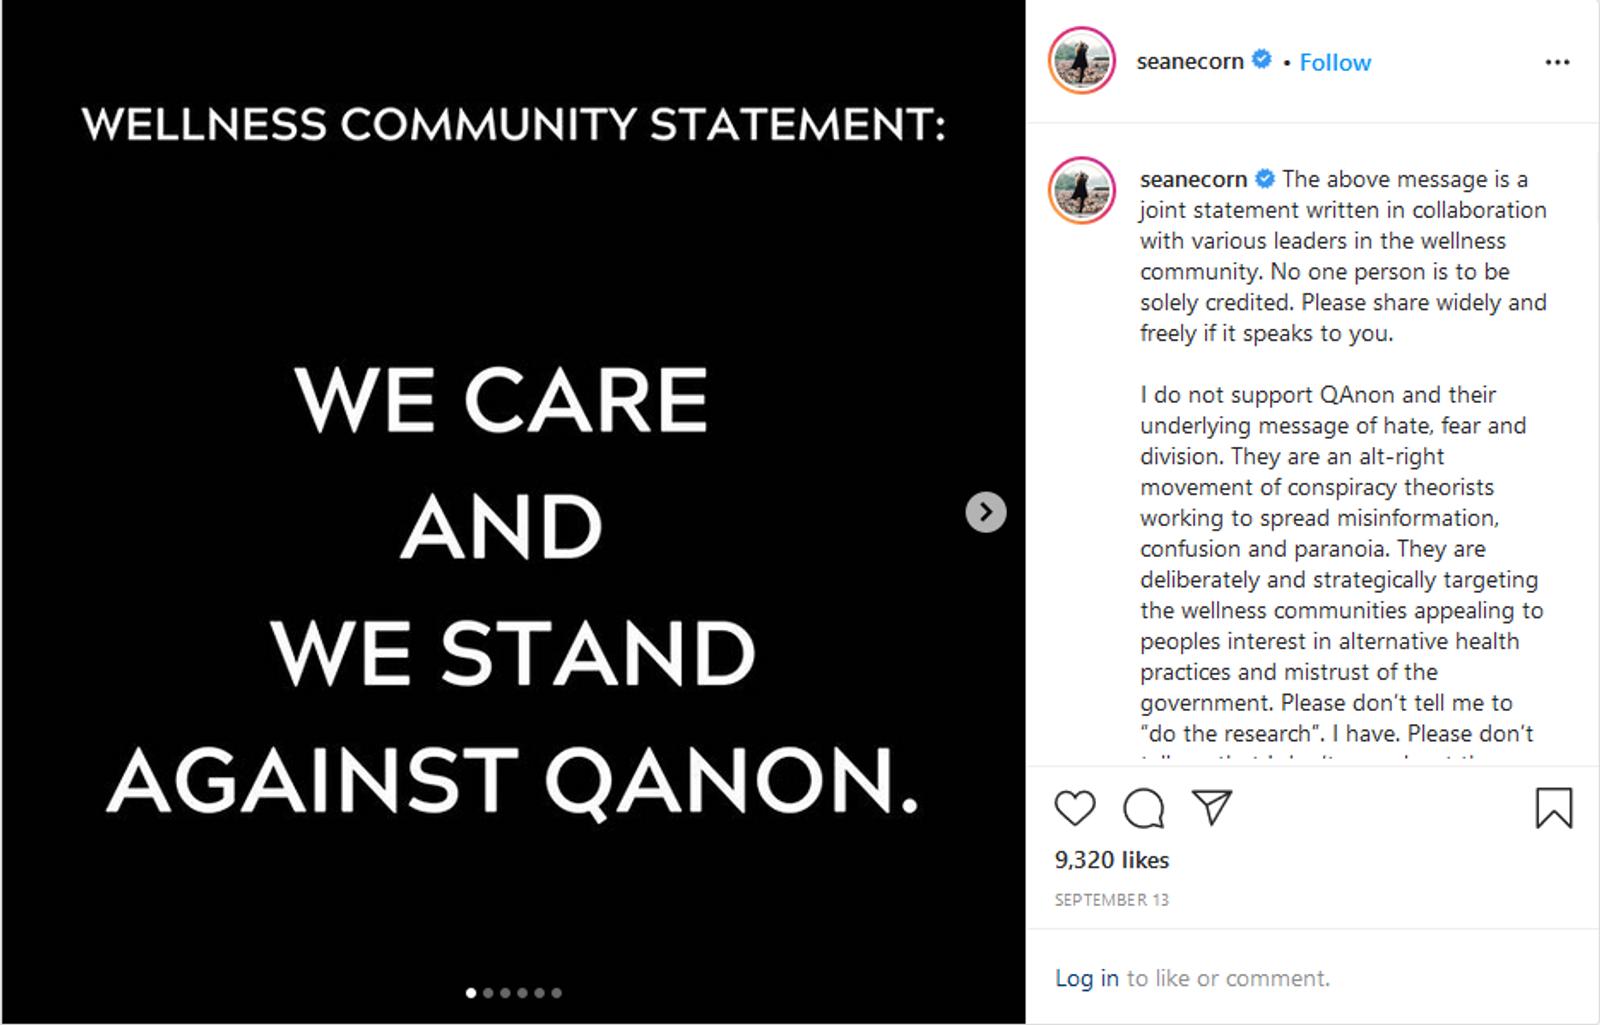This screenshot has height=1025, width=1600.
Task: Click seanecorn profile picture in header
Action: point(1081,61)
